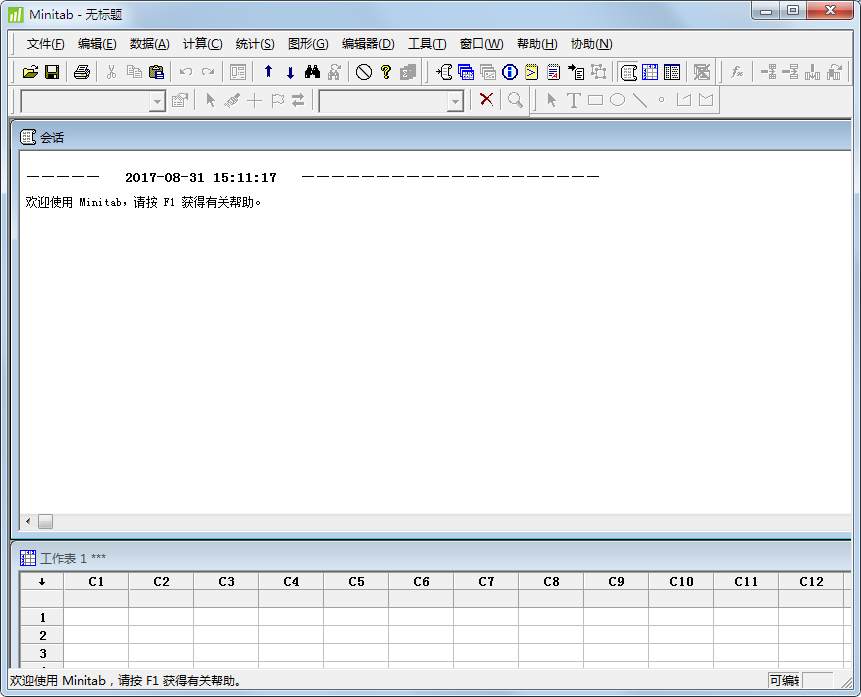Screen dimensions: 861x697
Task: Click the session horizontal scrollbar thumb
Action: coord(46,521)
